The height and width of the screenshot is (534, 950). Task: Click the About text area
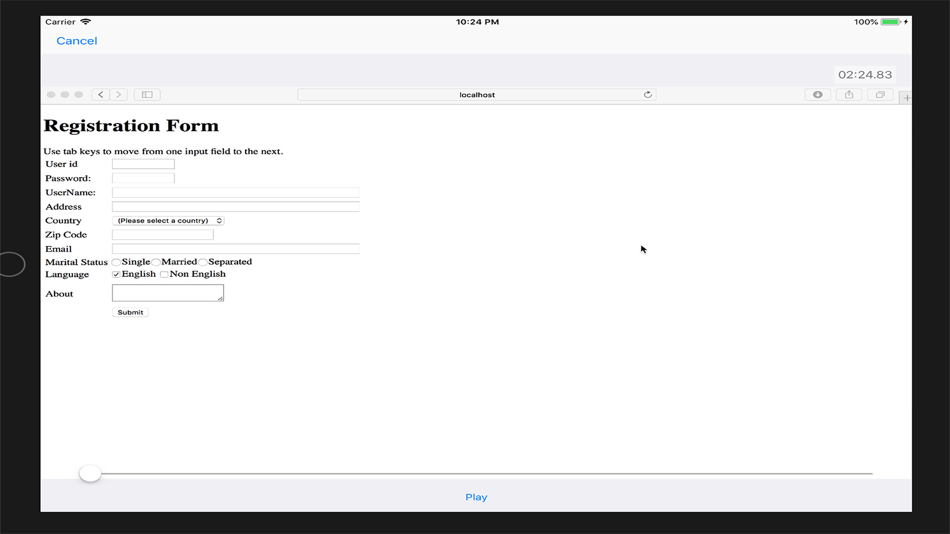pos(168,293)
